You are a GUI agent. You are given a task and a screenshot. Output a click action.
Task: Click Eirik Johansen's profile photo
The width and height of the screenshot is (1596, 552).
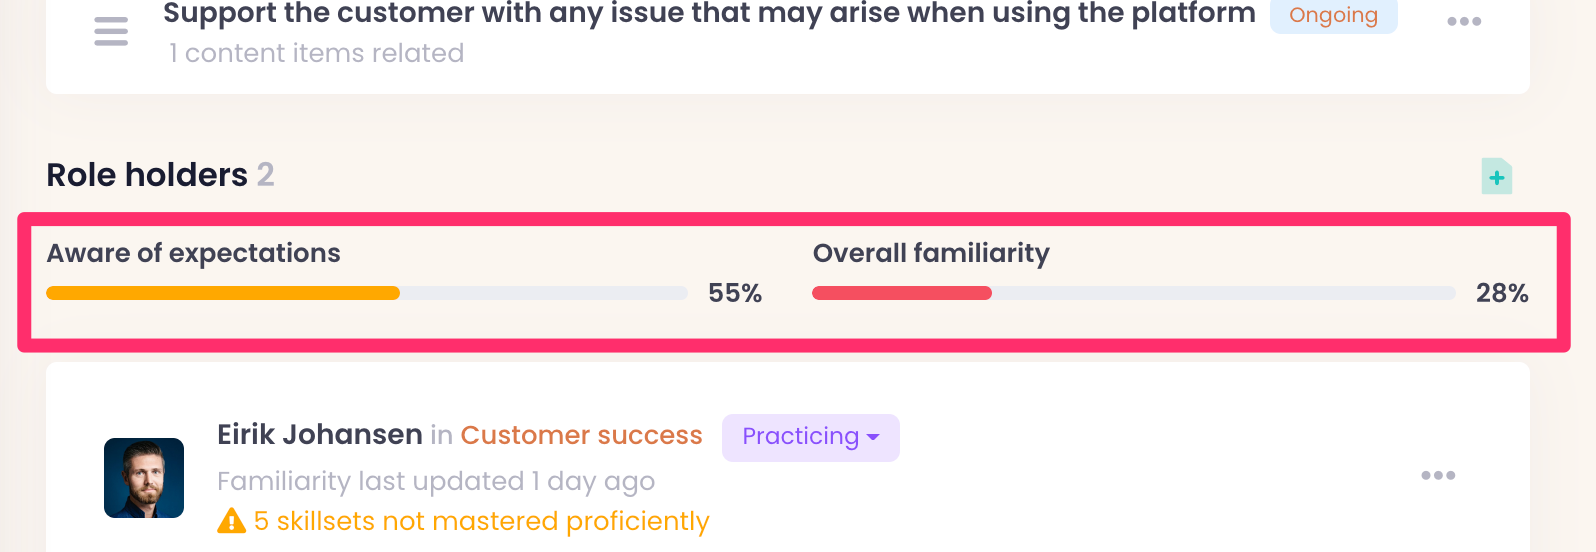pos(144,478)
